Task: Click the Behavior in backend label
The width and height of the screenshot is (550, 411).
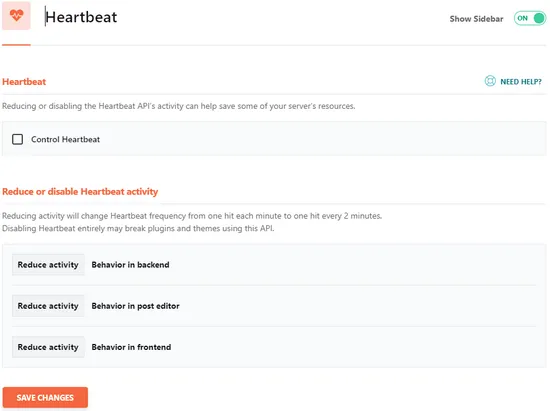Action: pyautogui.click(x=130, y=265)
